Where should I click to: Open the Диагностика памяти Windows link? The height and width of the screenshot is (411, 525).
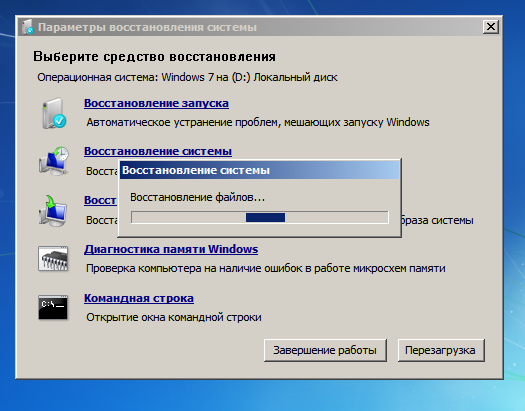point(171,249)
